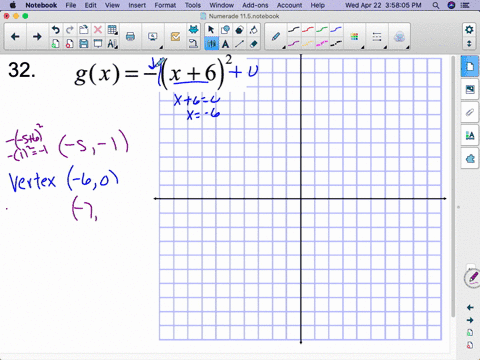This screenshot has width=480, height=360.
Task: Select the Regular Polygons tool
Action: [x=239, y=30]
